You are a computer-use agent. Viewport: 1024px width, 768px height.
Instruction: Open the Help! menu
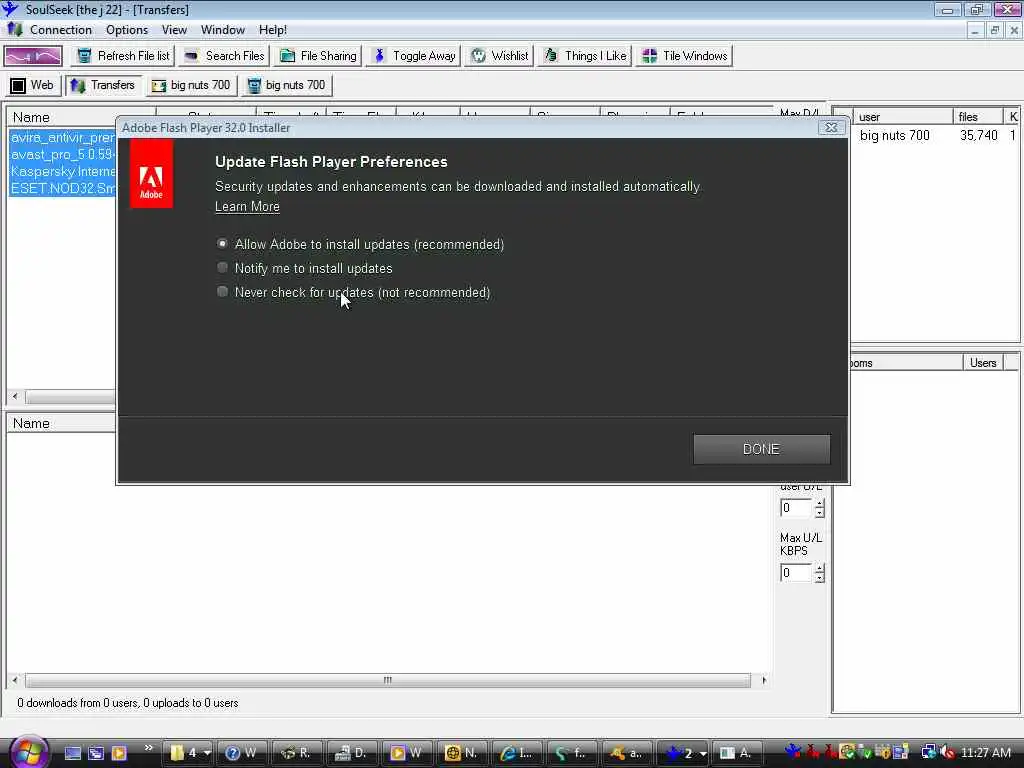click(x=272, y=30)
